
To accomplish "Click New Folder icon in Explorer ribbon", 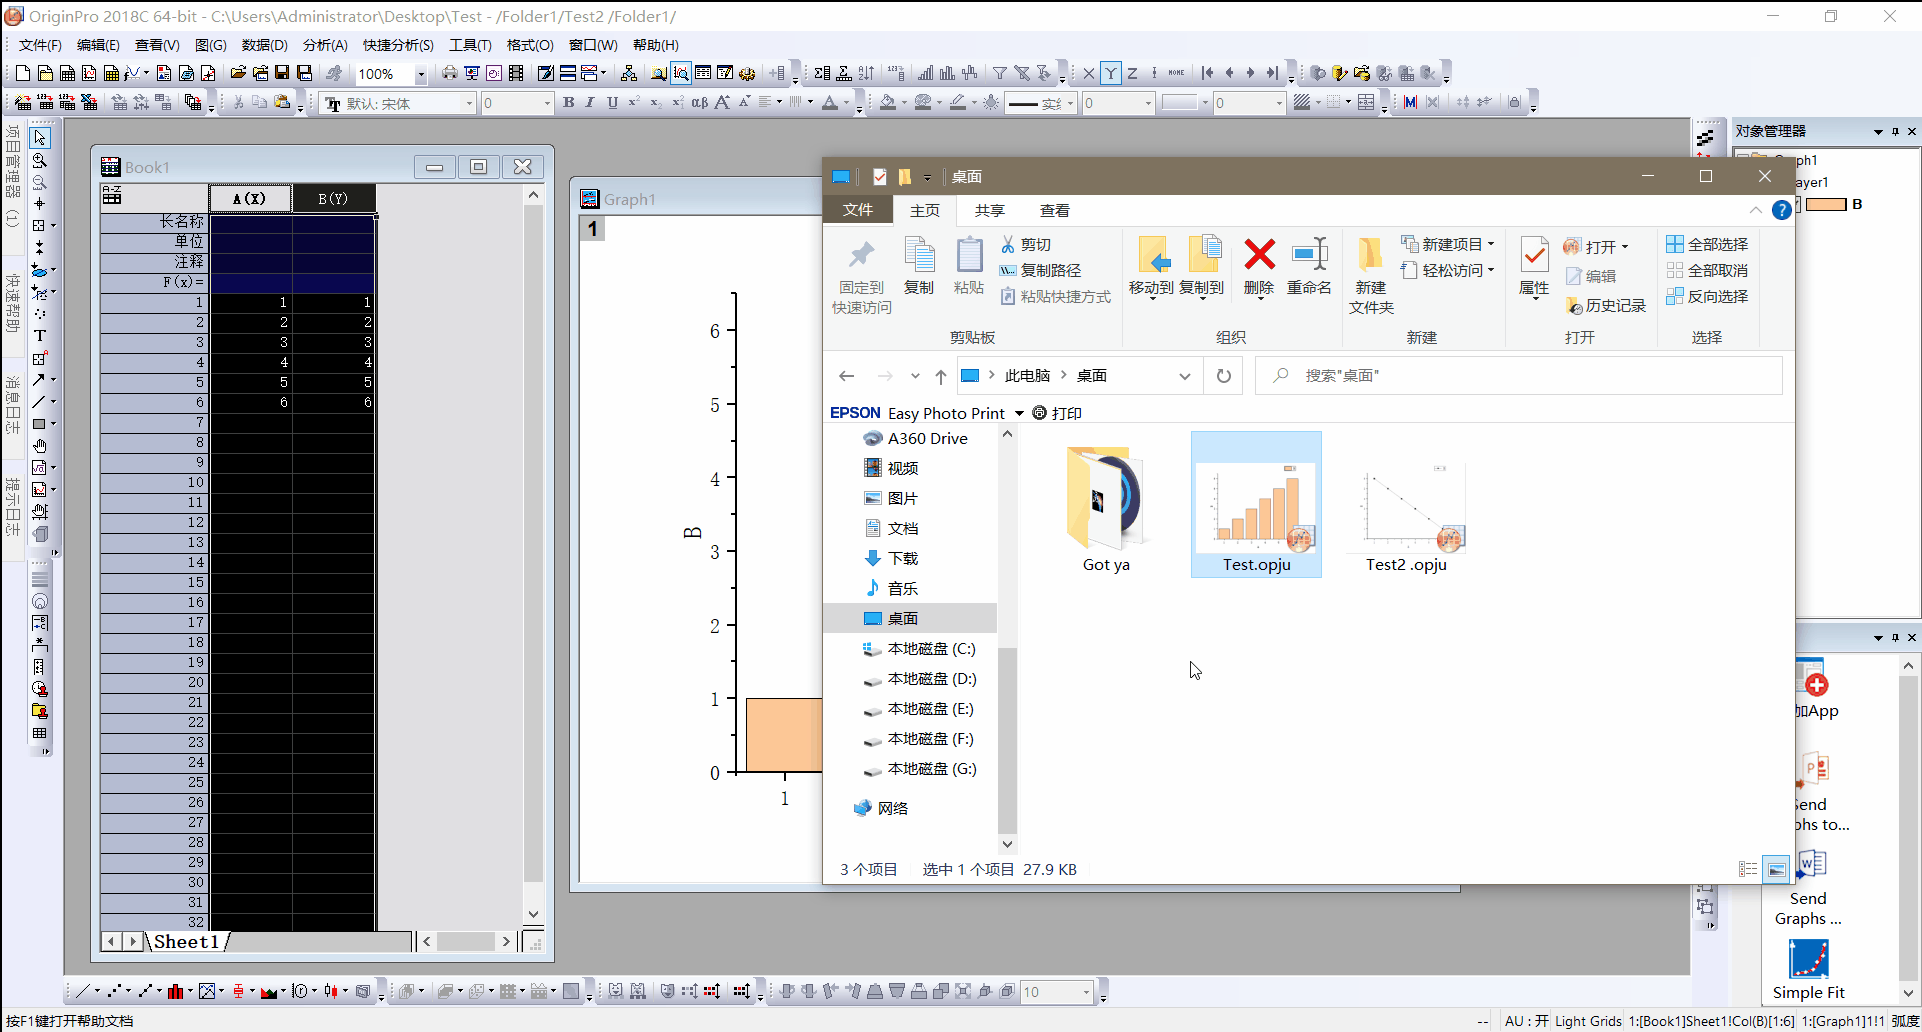I will (1371, 276).
